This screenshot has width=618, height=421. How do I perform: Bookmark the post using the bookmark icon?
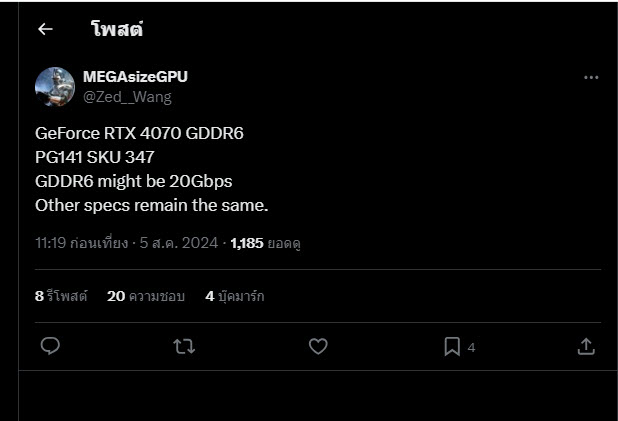point(452,346)
